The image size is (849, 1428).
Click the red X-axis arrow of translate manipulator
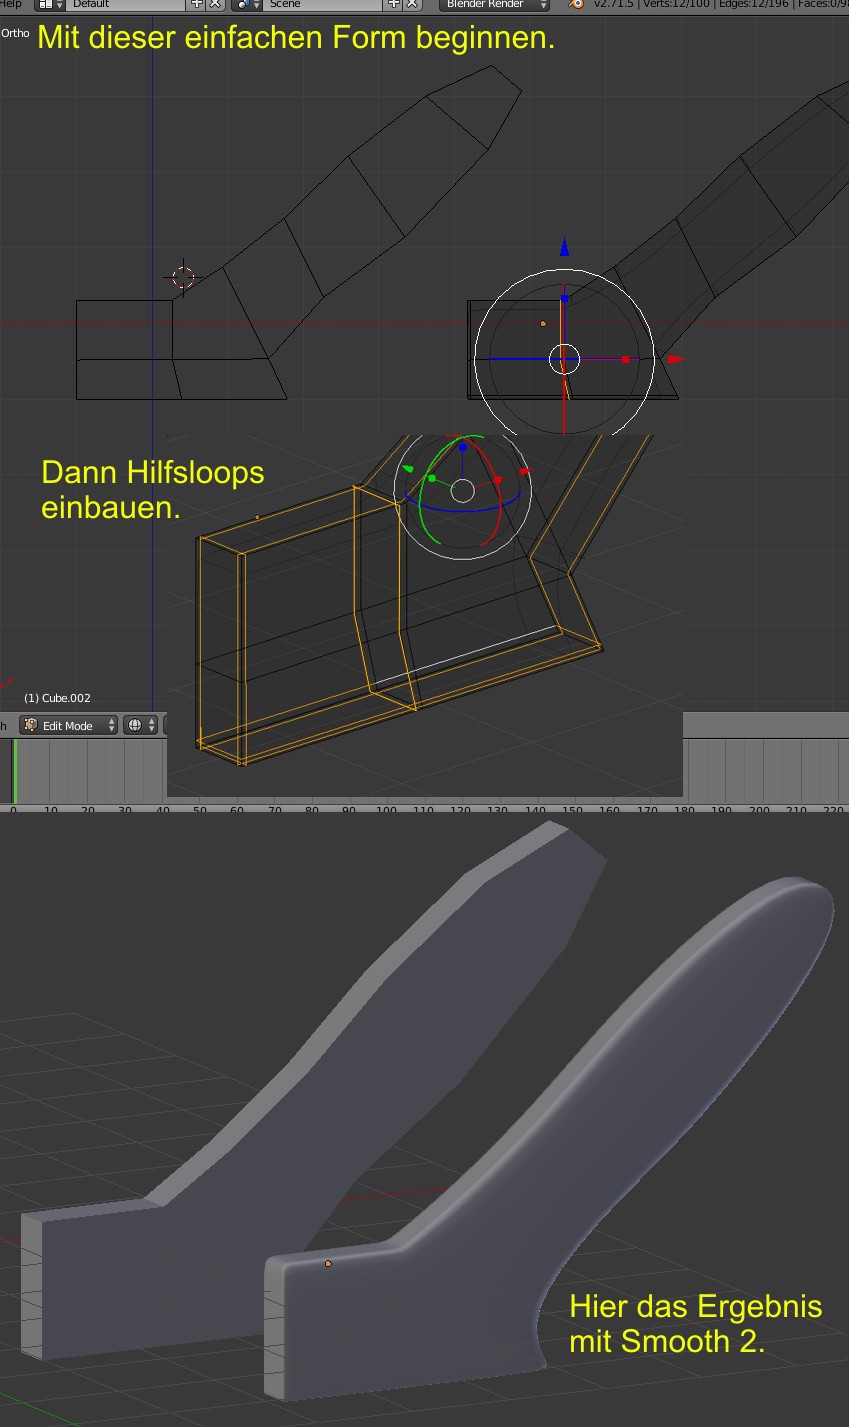(x=676, y=358)
